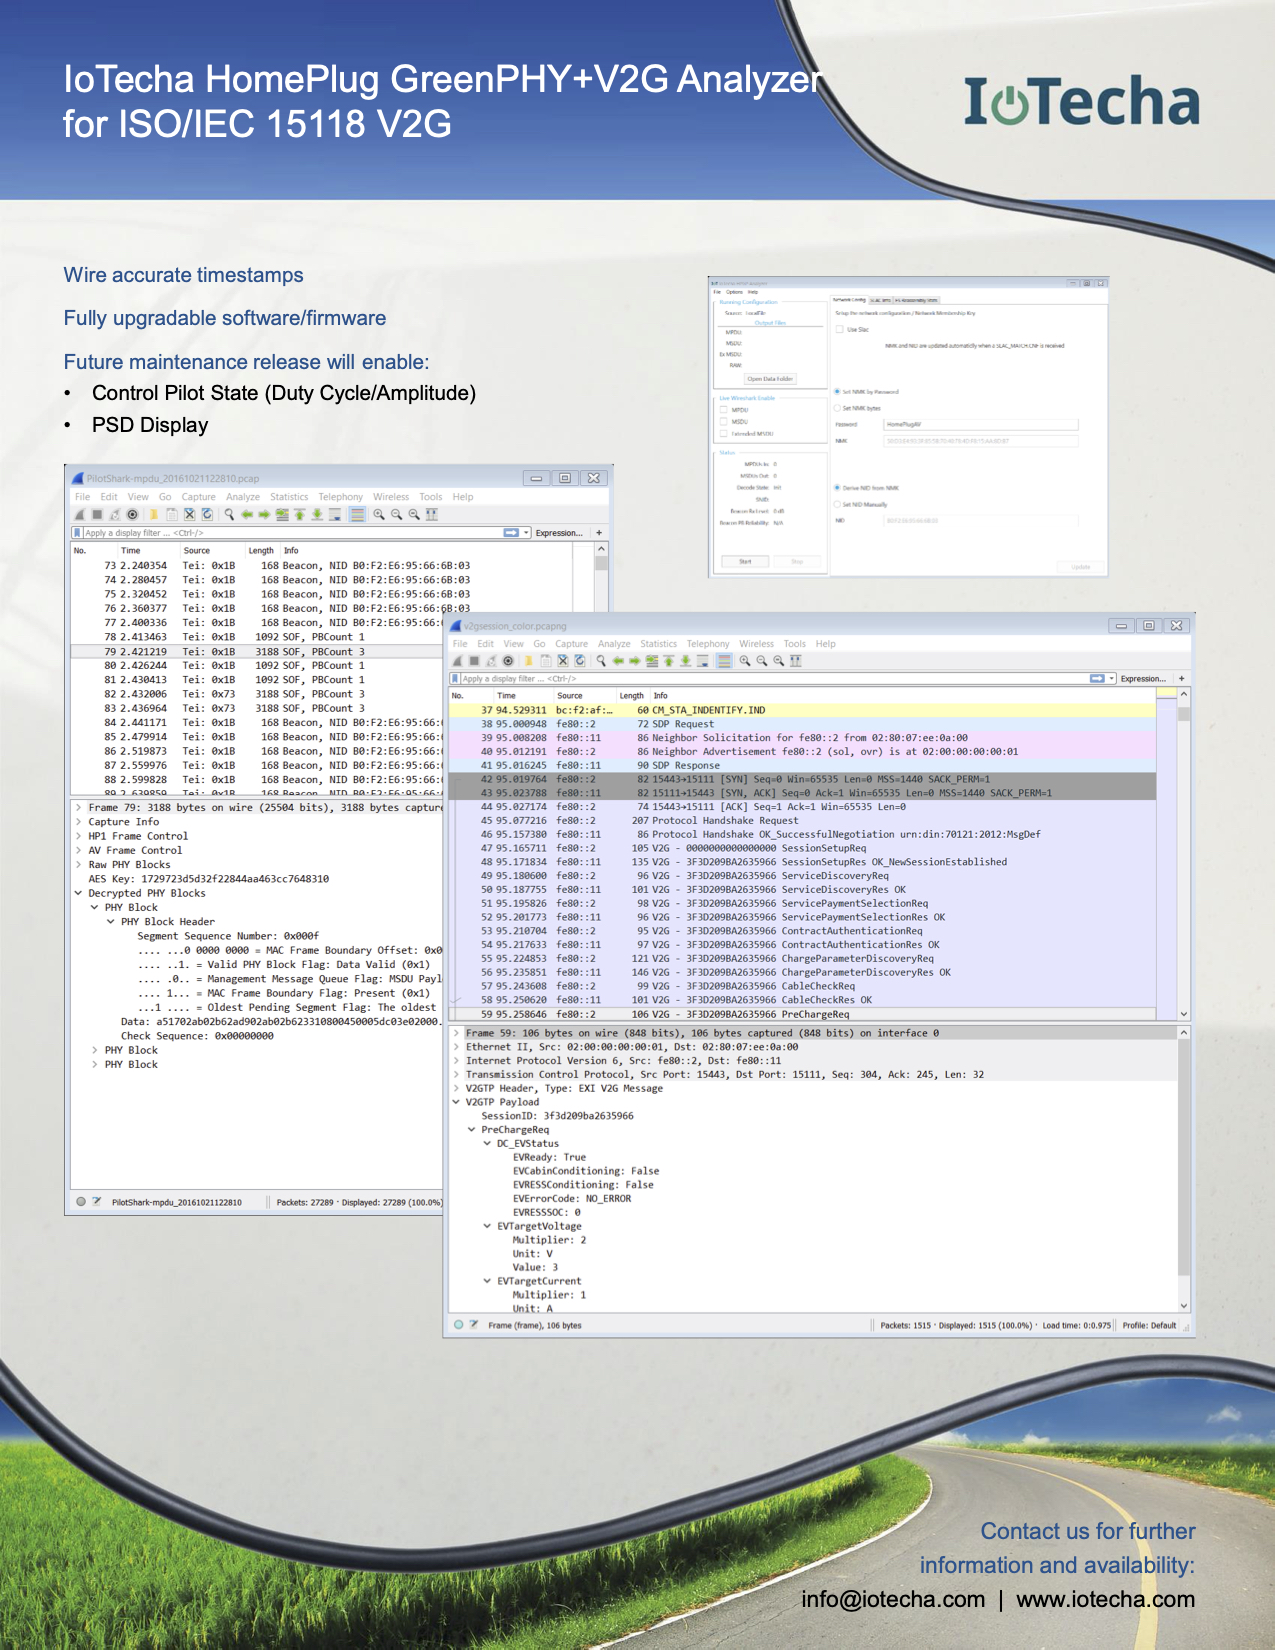Screen dimensions: 1275x1650
Task: Open Analyze menu in PilotShark window
Action: [243, 497]
